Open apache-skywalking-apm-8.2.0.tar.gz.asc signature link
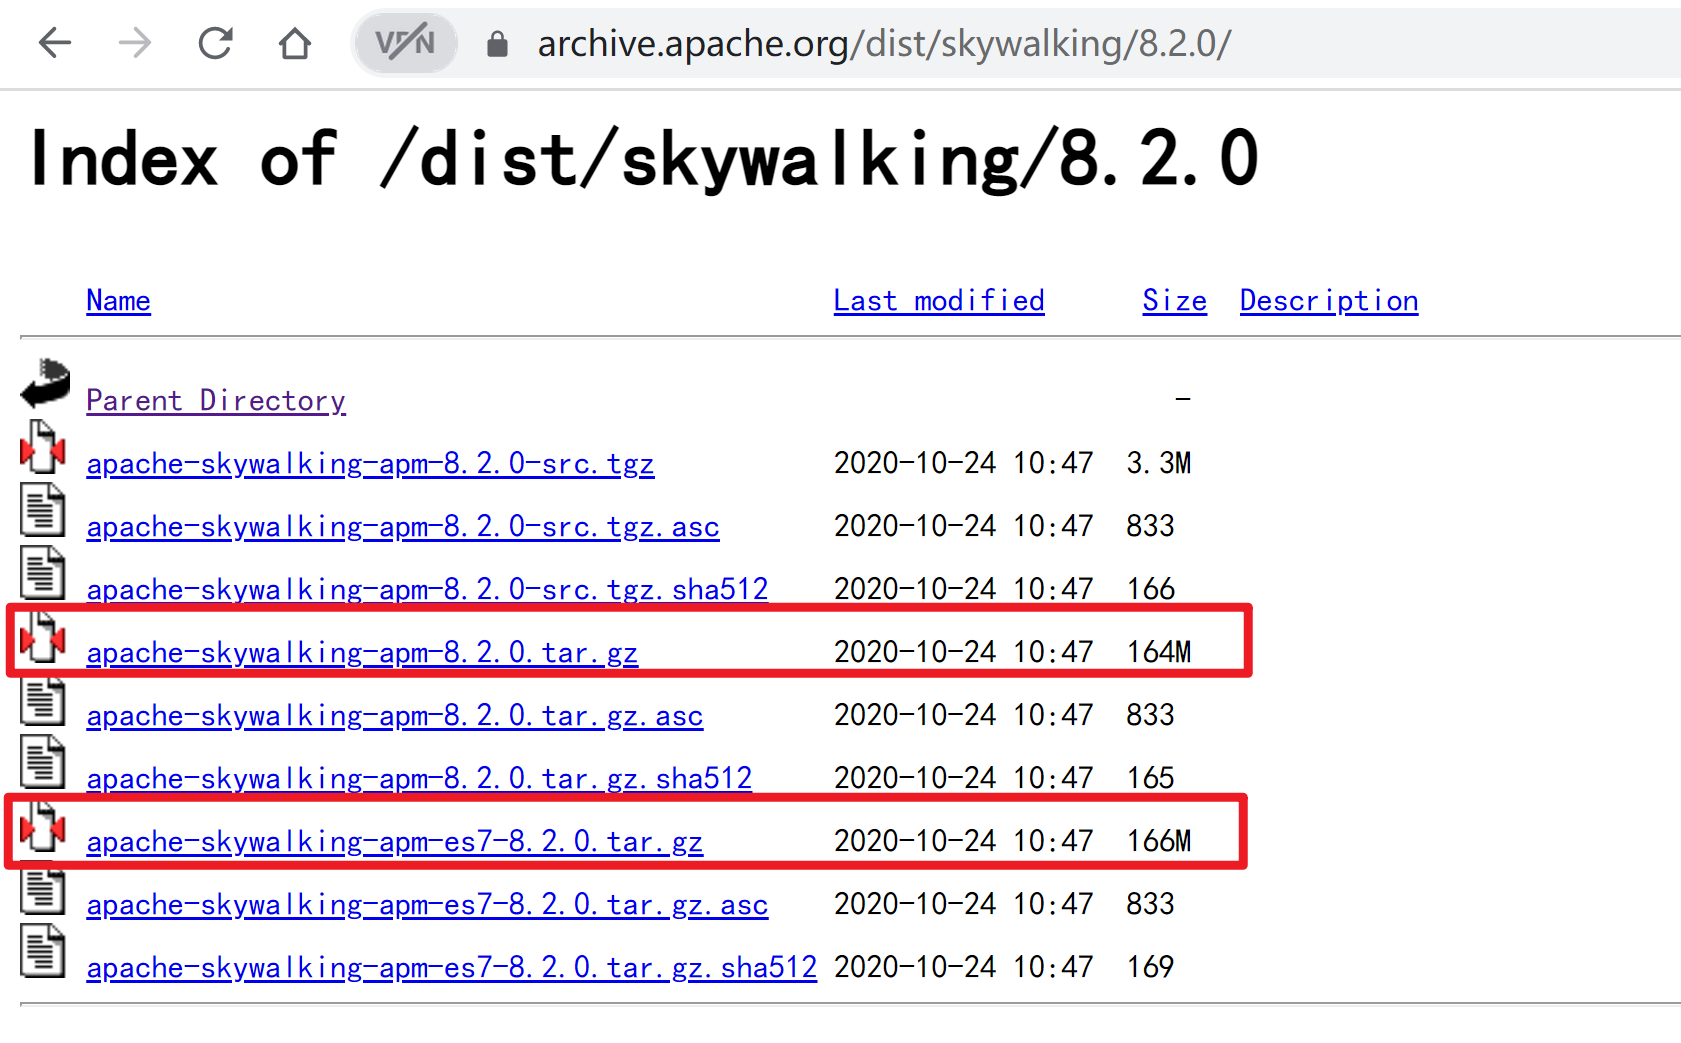1681x1043 pixels. (395, 716)
